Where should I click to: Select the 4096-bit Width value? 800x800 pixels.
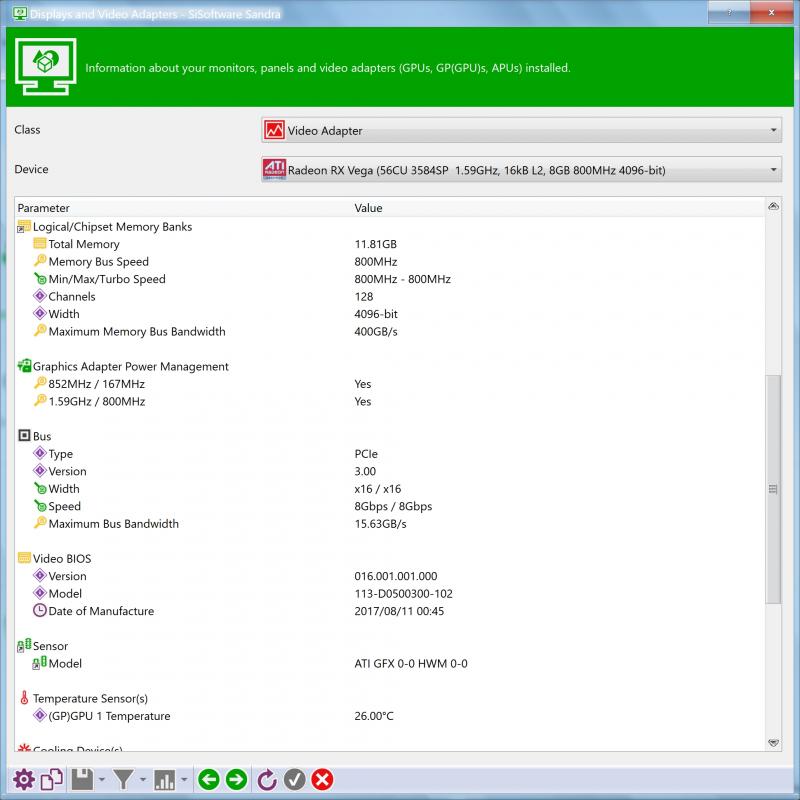376,314
